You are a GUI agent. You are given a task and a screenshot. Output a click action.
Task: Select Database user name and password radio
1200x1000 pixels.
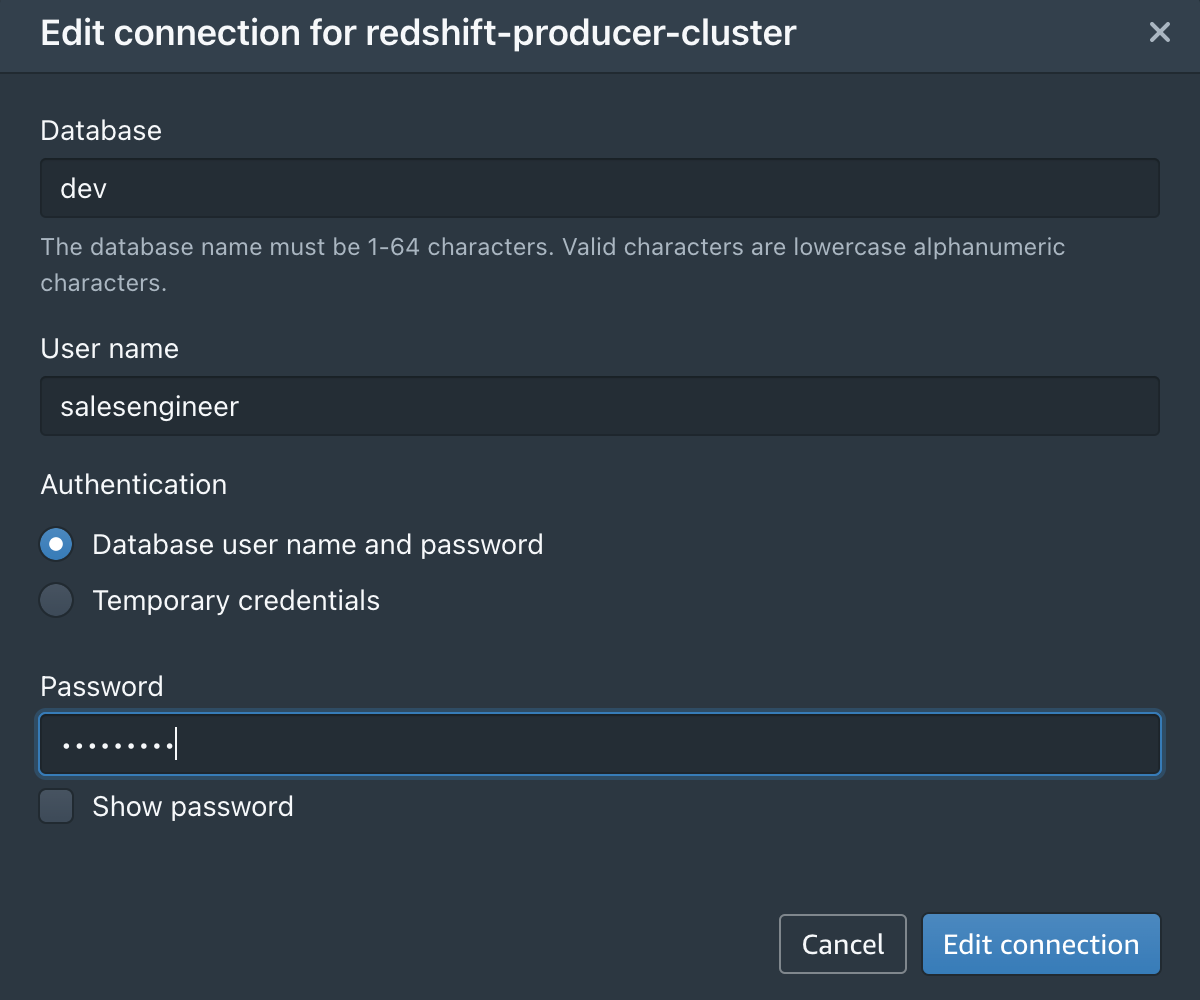57,545
